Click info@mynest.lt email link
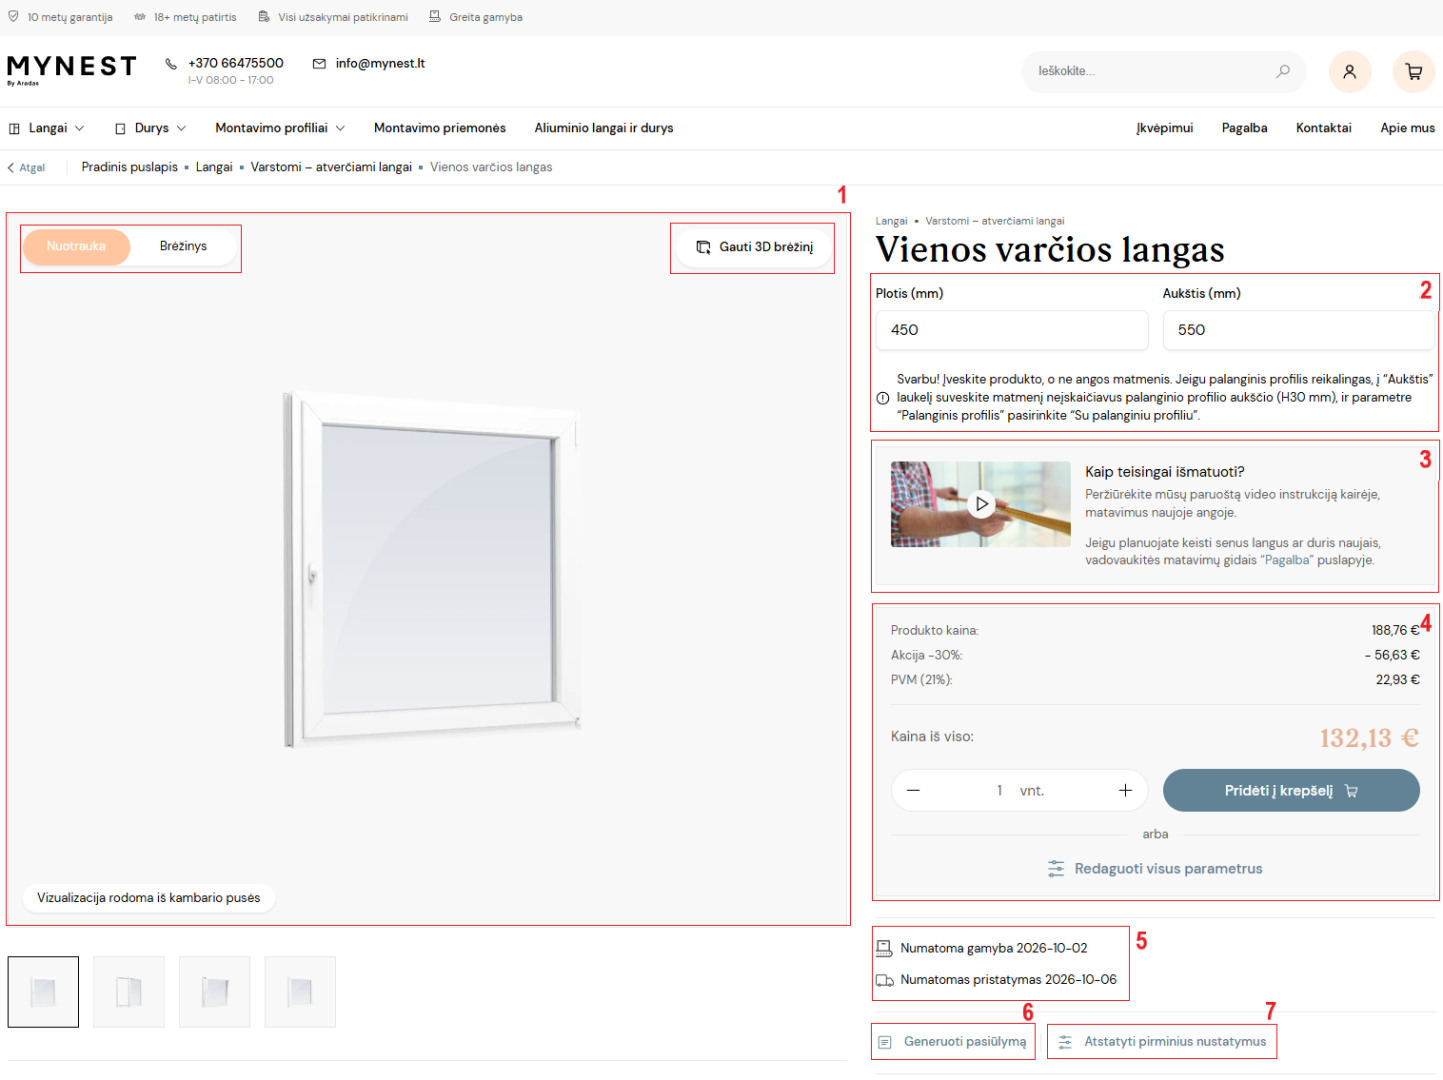 click(x=380, y=63)
